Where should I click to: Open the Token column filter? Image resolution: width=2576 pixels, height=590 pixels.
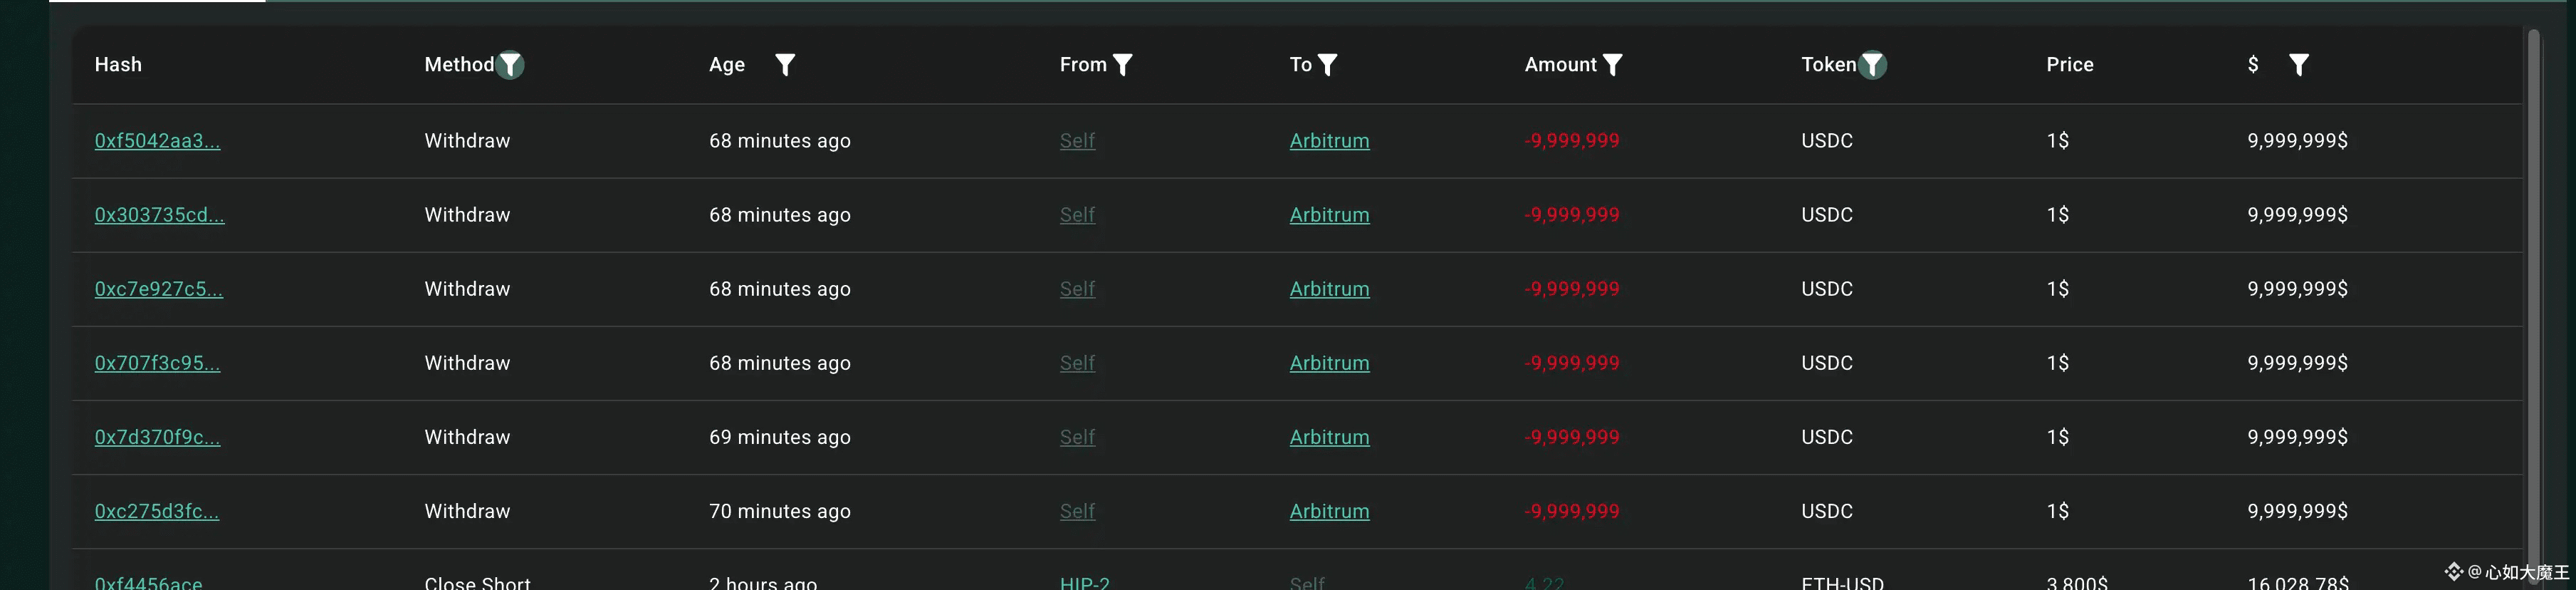pos(1872,65)
